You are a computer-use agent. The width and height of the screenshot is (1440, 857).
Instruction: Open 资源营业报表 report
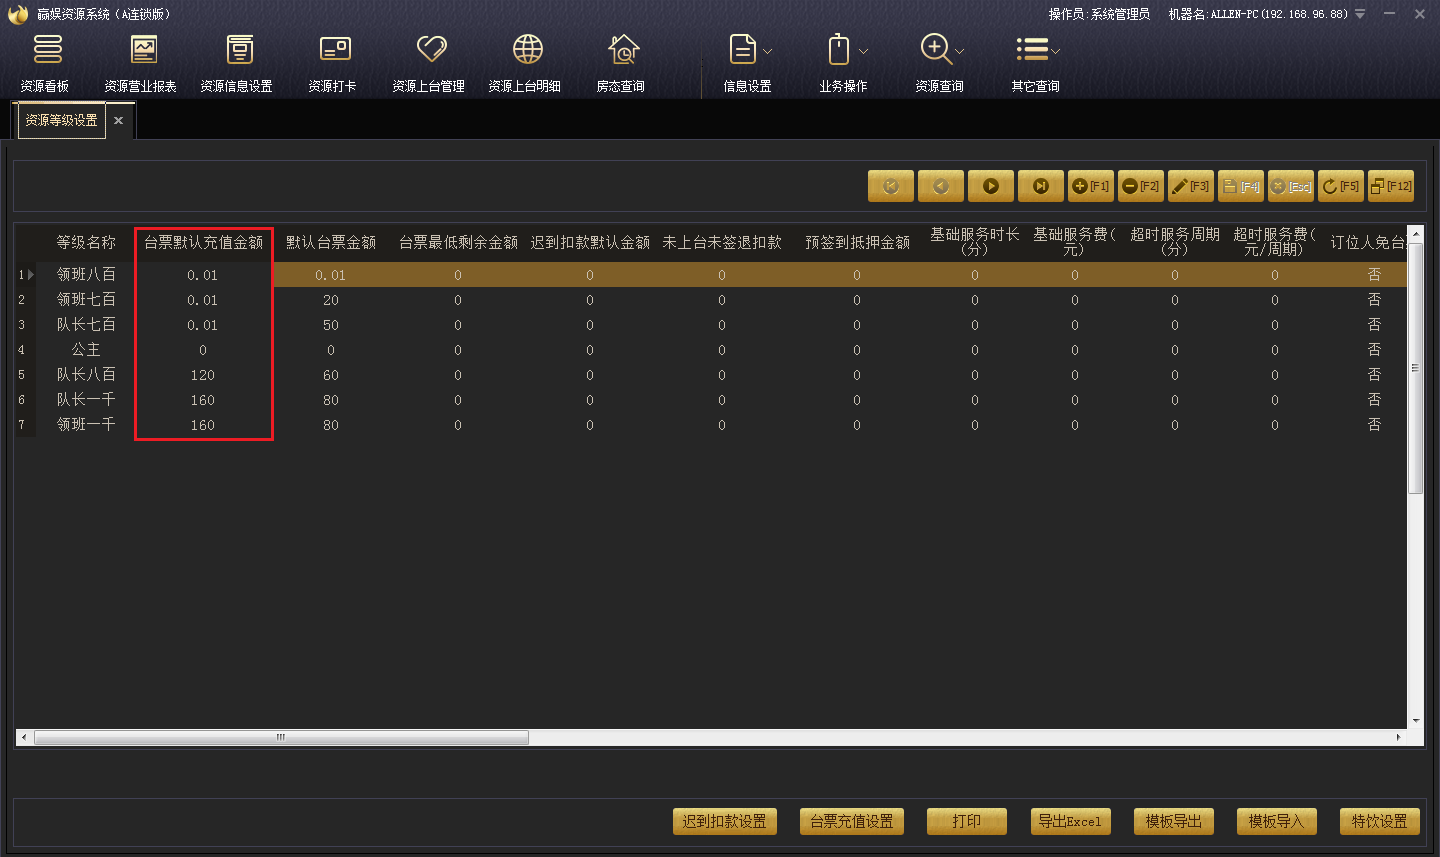tap(141, 63)
